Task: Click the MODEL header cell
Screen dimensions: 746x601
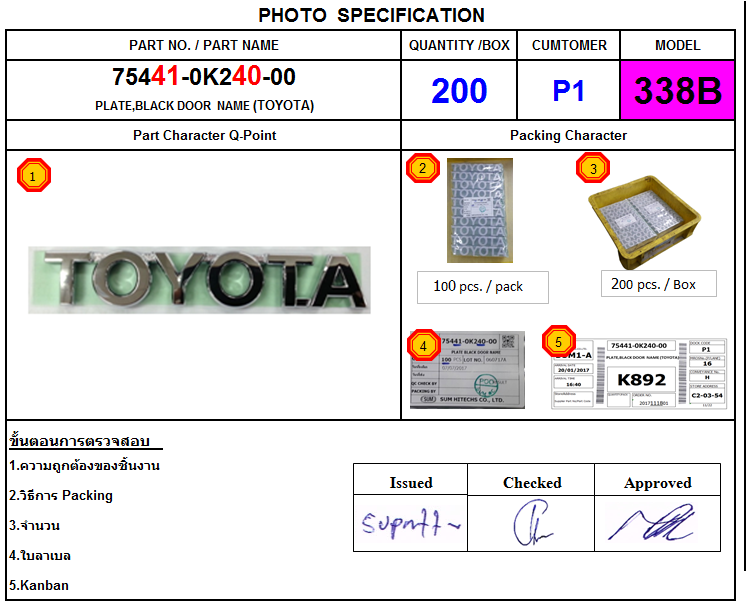Action: point(677,45)
